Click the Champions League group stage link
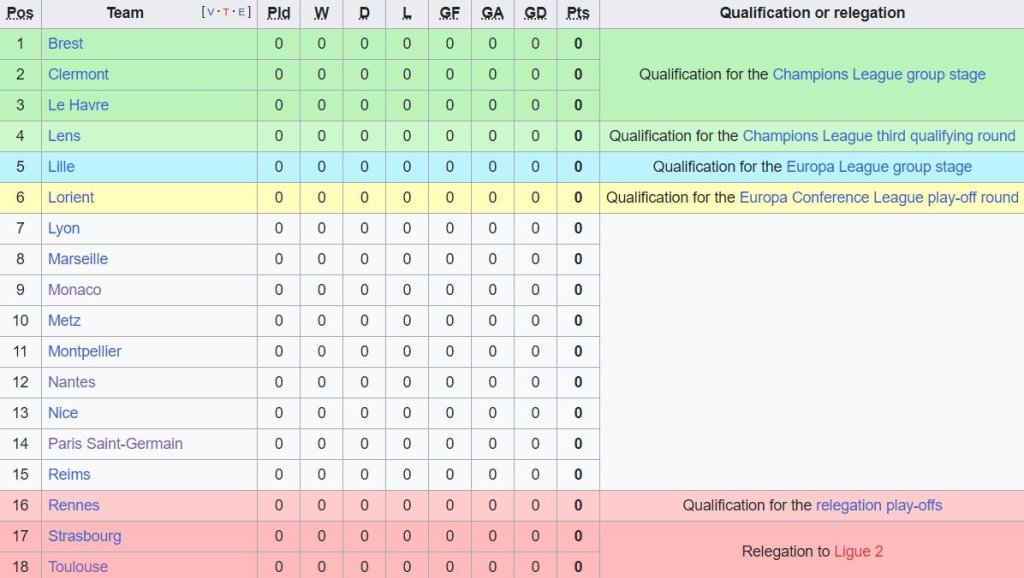Viewport: 1024px width, 578px height. pos(879,74)
